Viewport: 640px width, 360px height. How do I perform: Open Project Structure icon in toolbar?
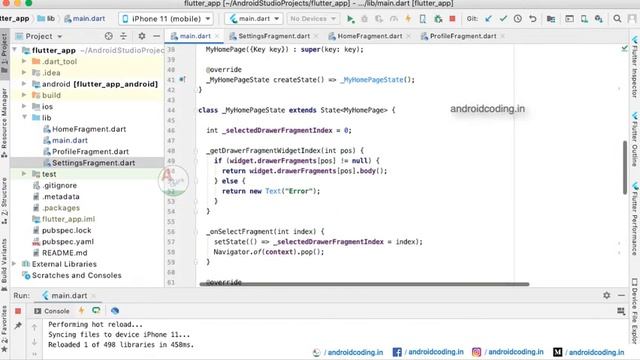pos(551,19)
